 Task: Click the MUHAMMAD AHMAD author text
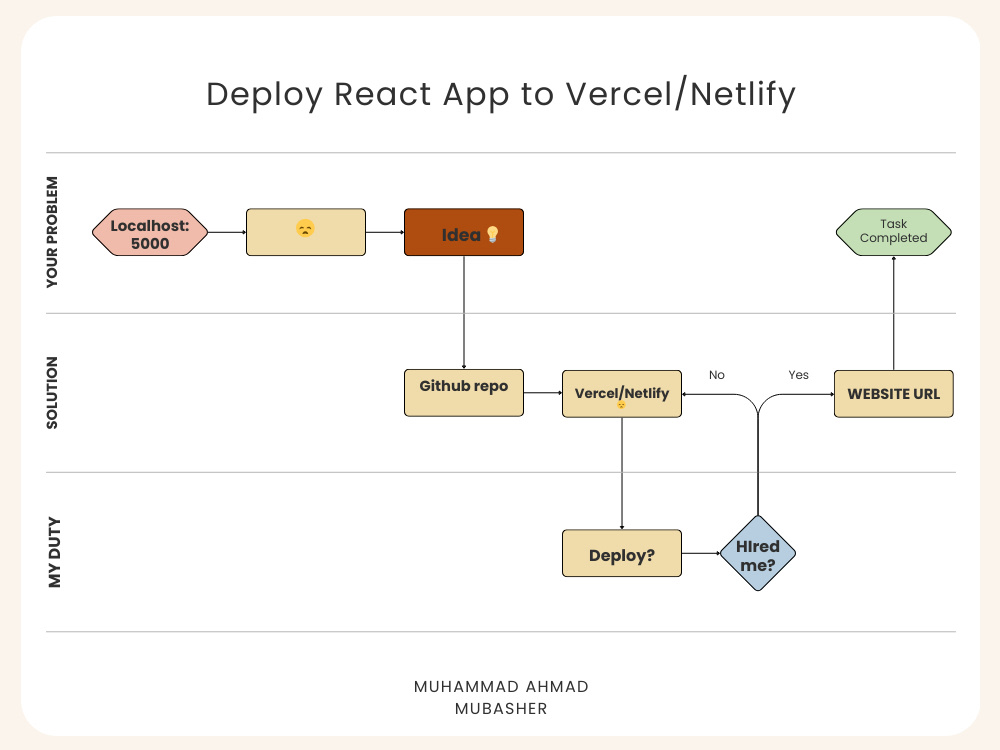point(501,687)
